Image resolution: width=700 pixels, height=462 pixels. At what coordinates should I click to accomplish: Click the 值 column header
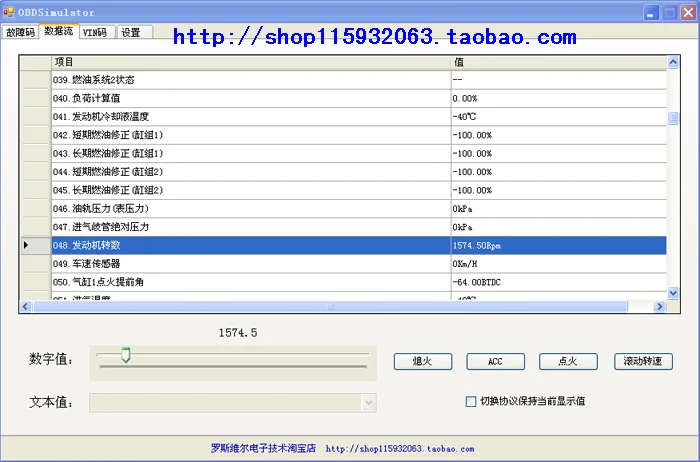tap(559, 62)
